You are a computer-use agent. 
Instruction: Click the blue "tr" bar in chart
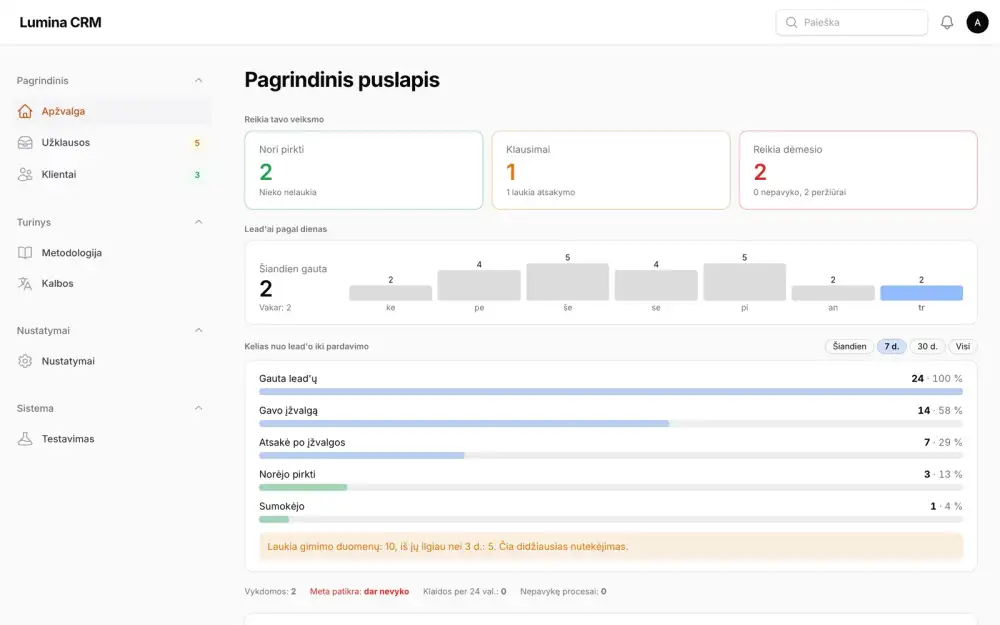[x=922, y=293]
